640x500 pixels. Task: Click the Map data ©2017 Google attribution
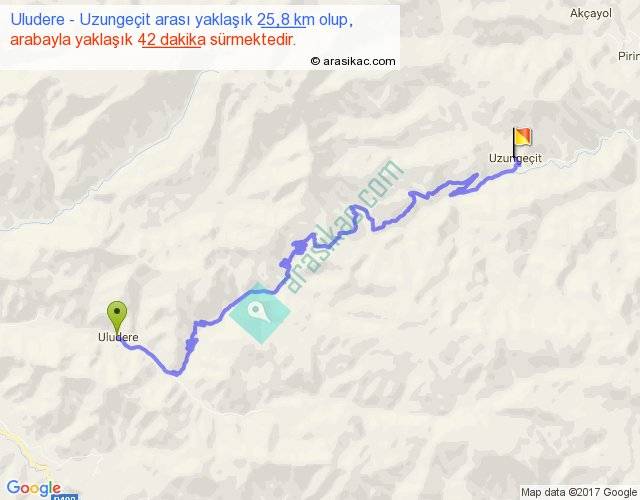click(579, 492)
